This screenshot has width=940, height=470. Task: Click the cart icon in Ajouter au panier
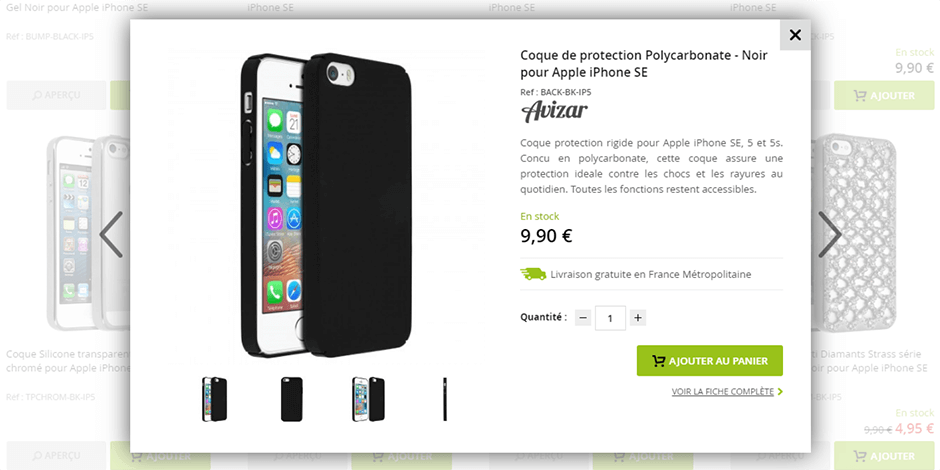click(x=659, y=361)
